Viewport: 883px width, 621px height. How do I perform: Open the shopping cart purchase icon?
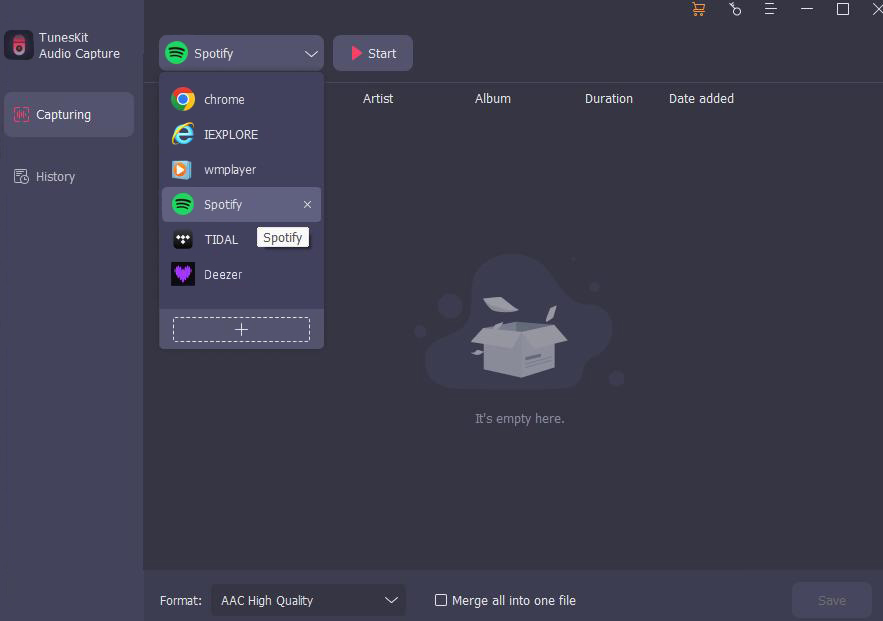click(x=698, y=9)
